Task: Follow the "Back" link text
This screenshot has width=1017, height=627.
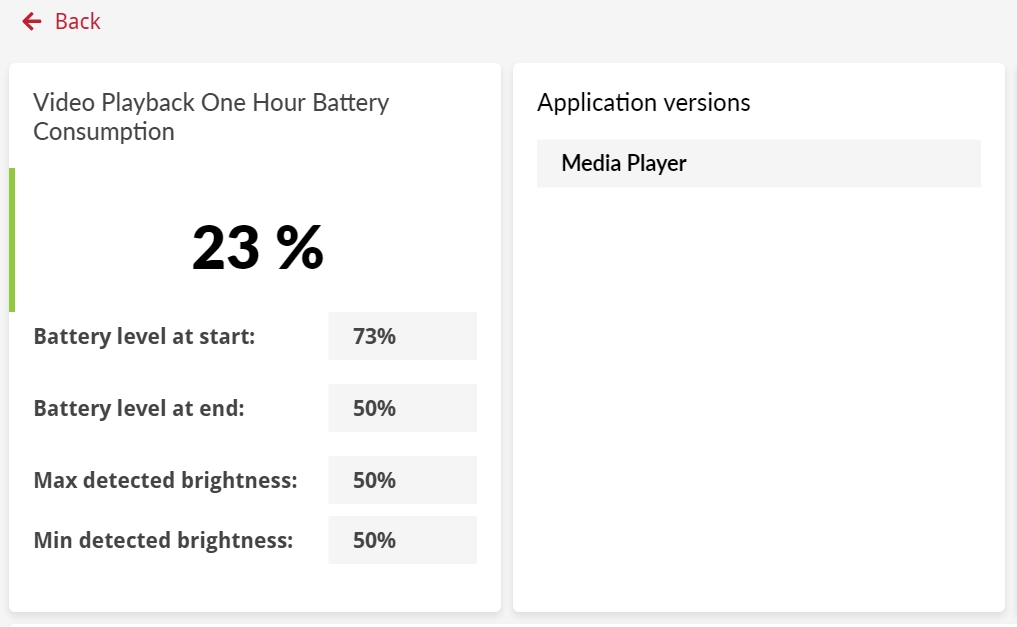Action: tap(78, 21)
